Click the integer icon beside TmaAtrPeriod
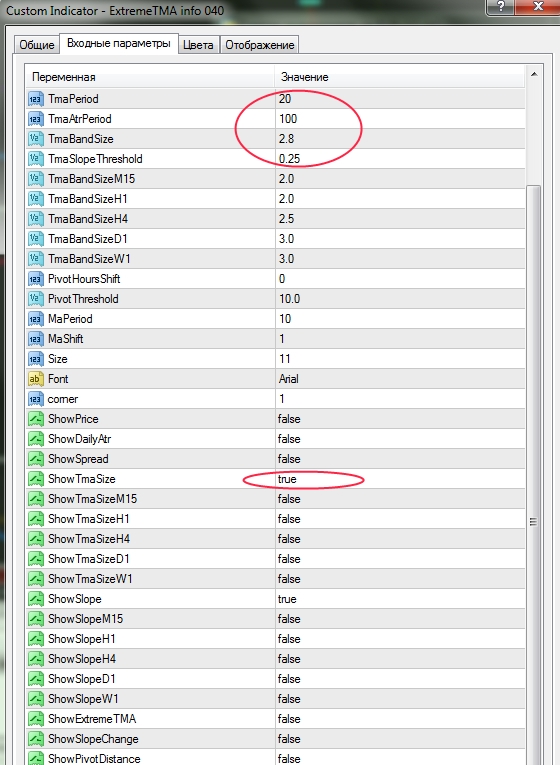 36,119
